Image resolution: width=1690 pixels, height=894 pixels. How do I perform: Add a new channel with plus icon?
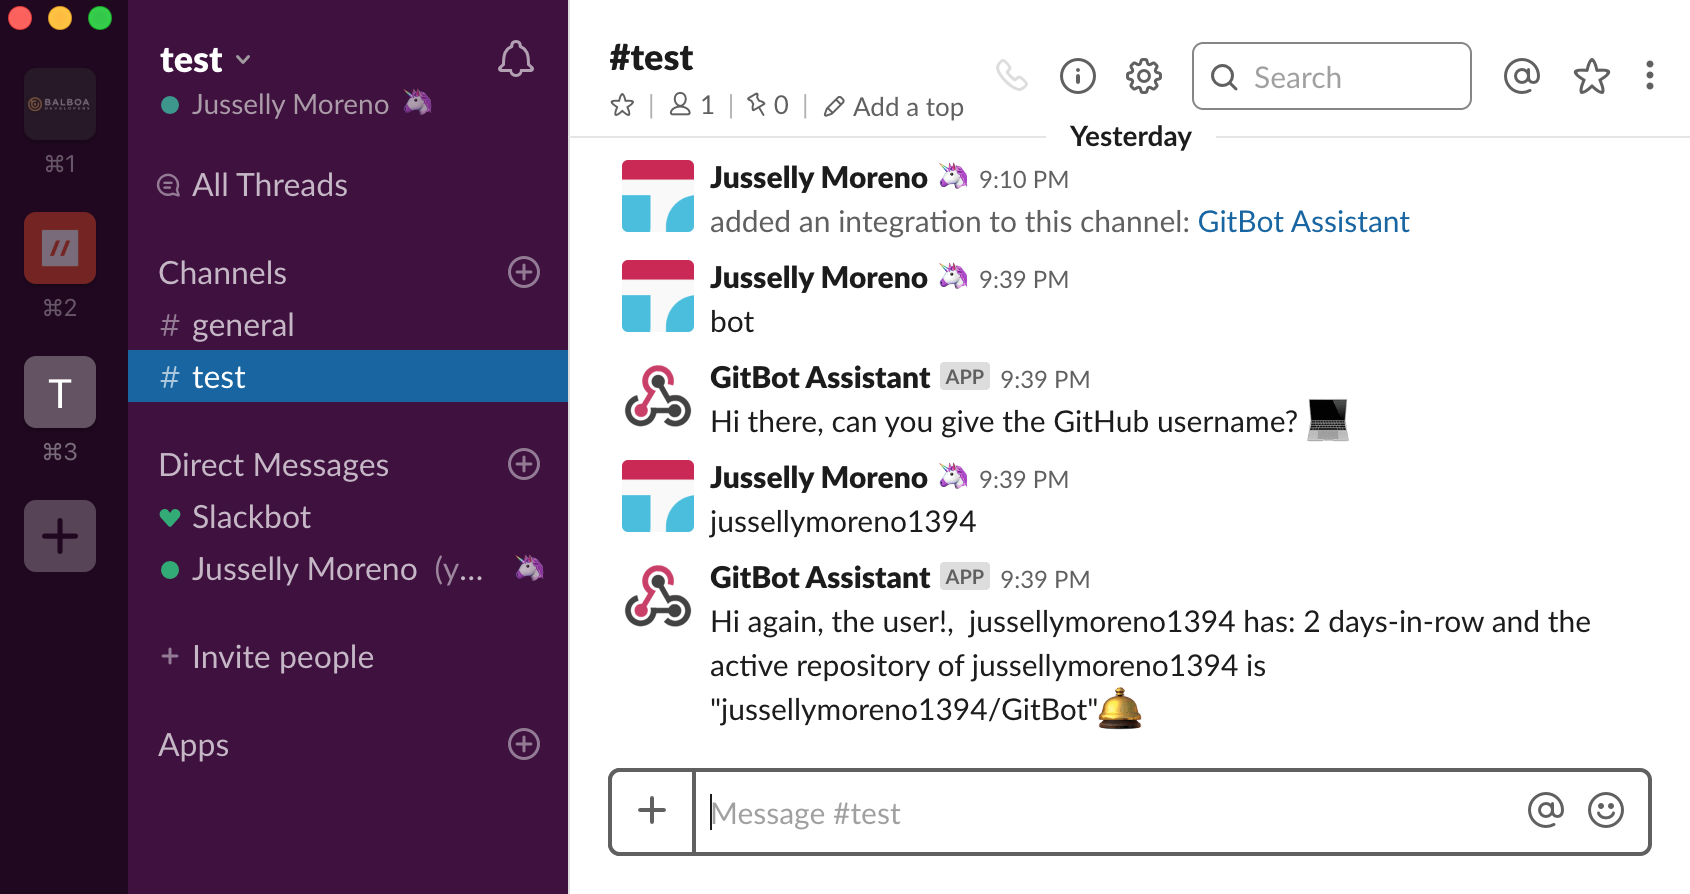(524, 272)
